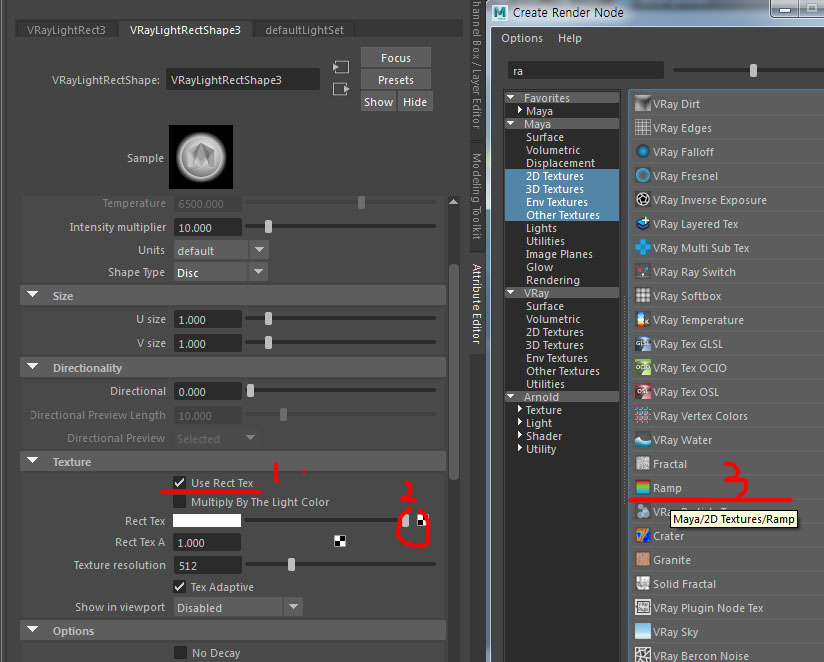Open the Attribute Editor side tab
Screen dimensions: 824x662
click(x=477, y=304)
